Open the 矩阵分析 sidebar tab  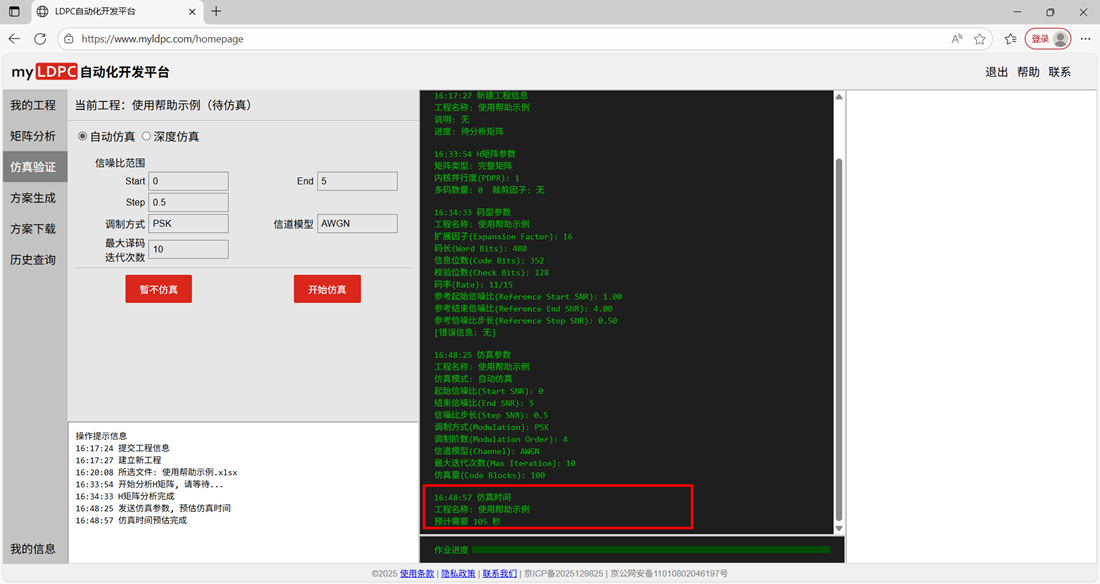33,136
